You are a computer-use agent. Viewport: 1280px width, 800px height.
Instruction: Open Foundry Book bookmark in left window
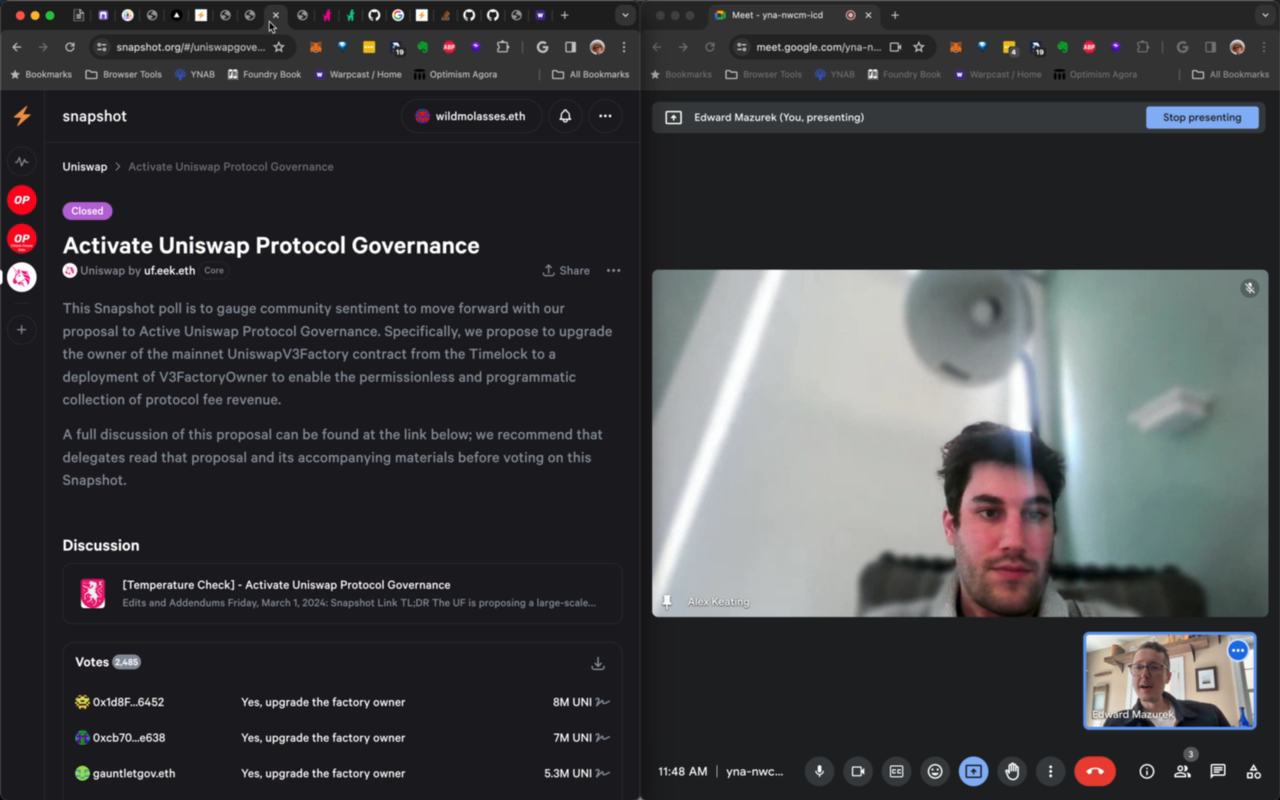click(264, 74)
